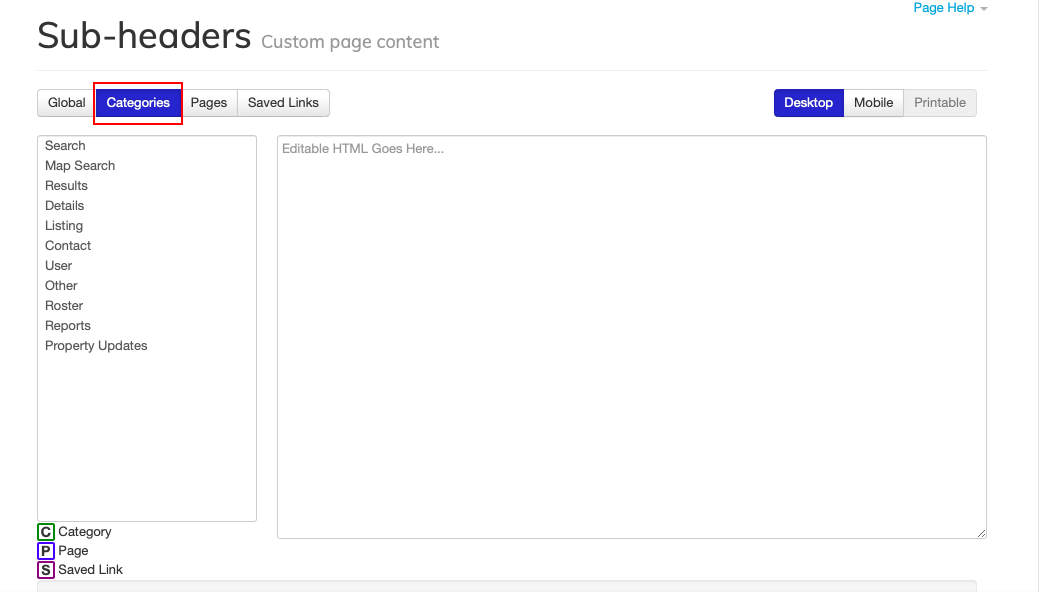Select the Map Search category

[x=79, y=165]
